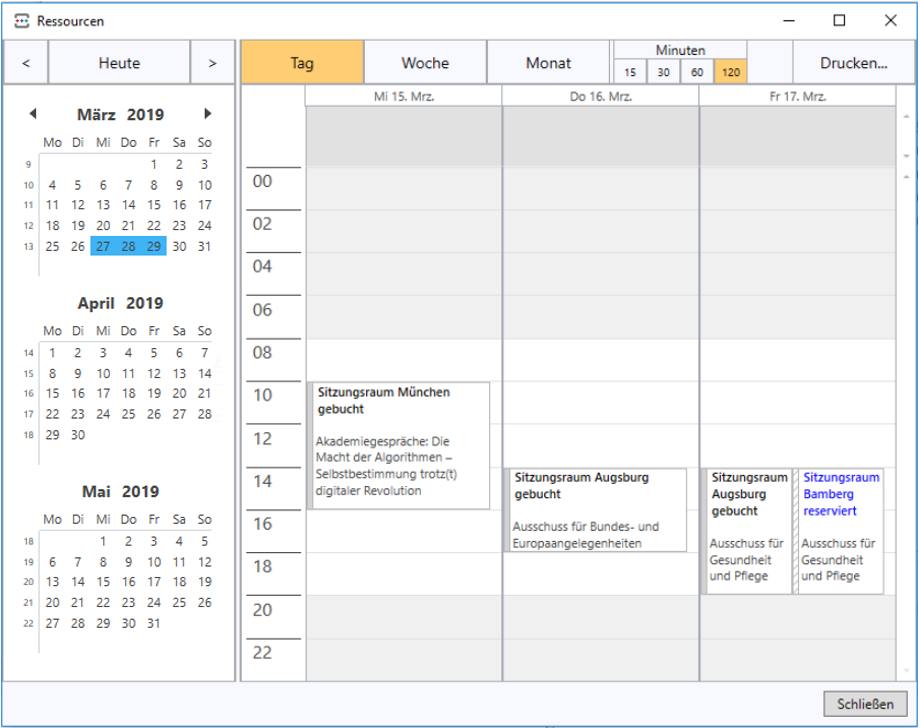Click the Schließen button
The image size is (920, 728).
[x=865, y=704]
